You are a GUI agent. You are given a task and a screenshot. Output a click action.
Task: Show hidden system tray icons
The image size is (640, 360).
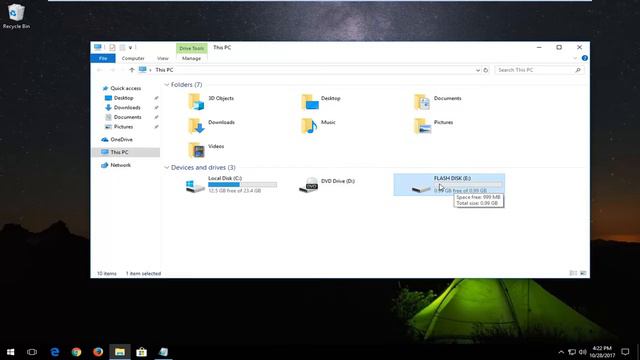click(561, 352)
